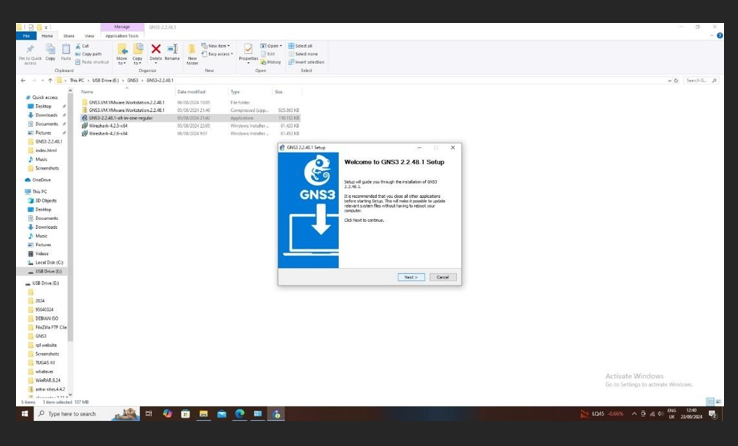Show hidden system tray icons chevron
This screenshot has width=738, height=446.
point(634,414)
